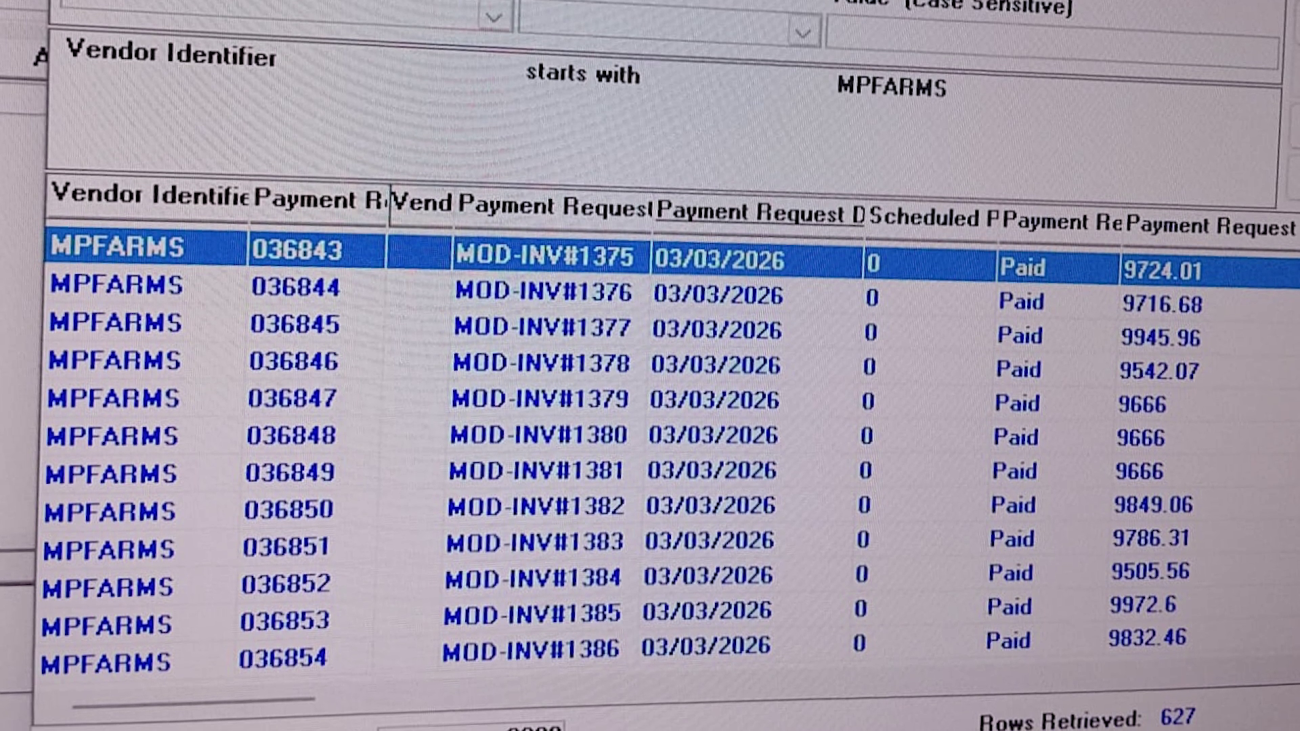Open the first filter dropdown arrow
This screenshot has height=731, width=1300.
[494, 17]
